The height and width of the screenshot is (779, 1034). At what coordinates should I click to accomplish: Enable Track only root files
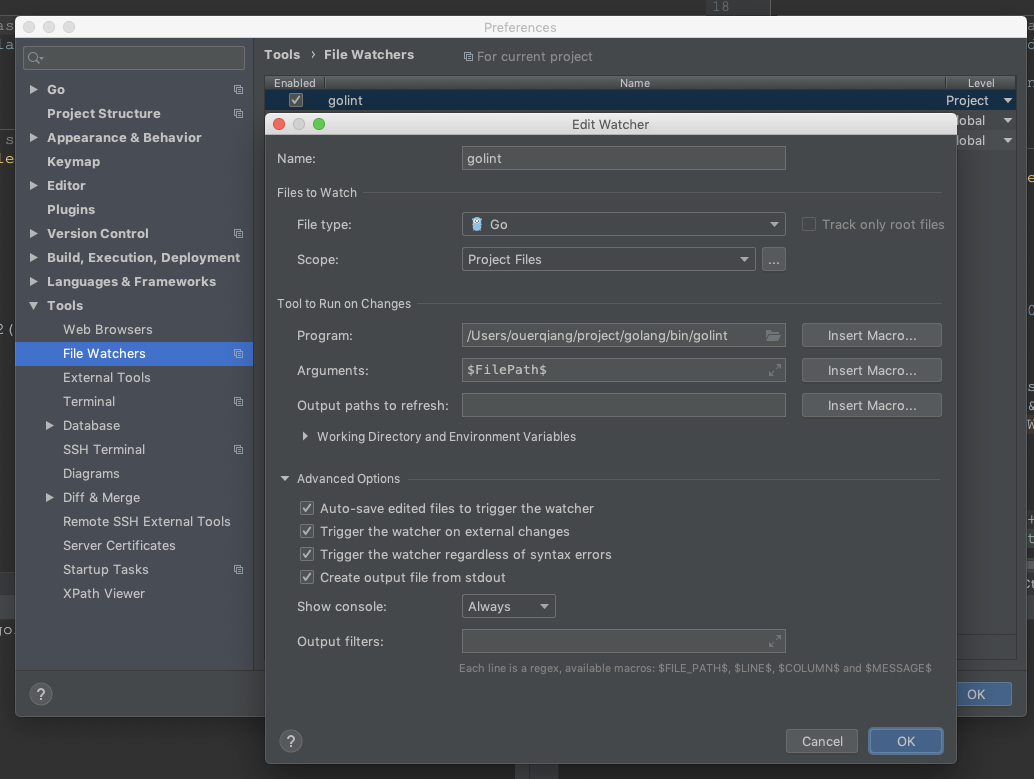pyautogui.click(x=808, y=224)
